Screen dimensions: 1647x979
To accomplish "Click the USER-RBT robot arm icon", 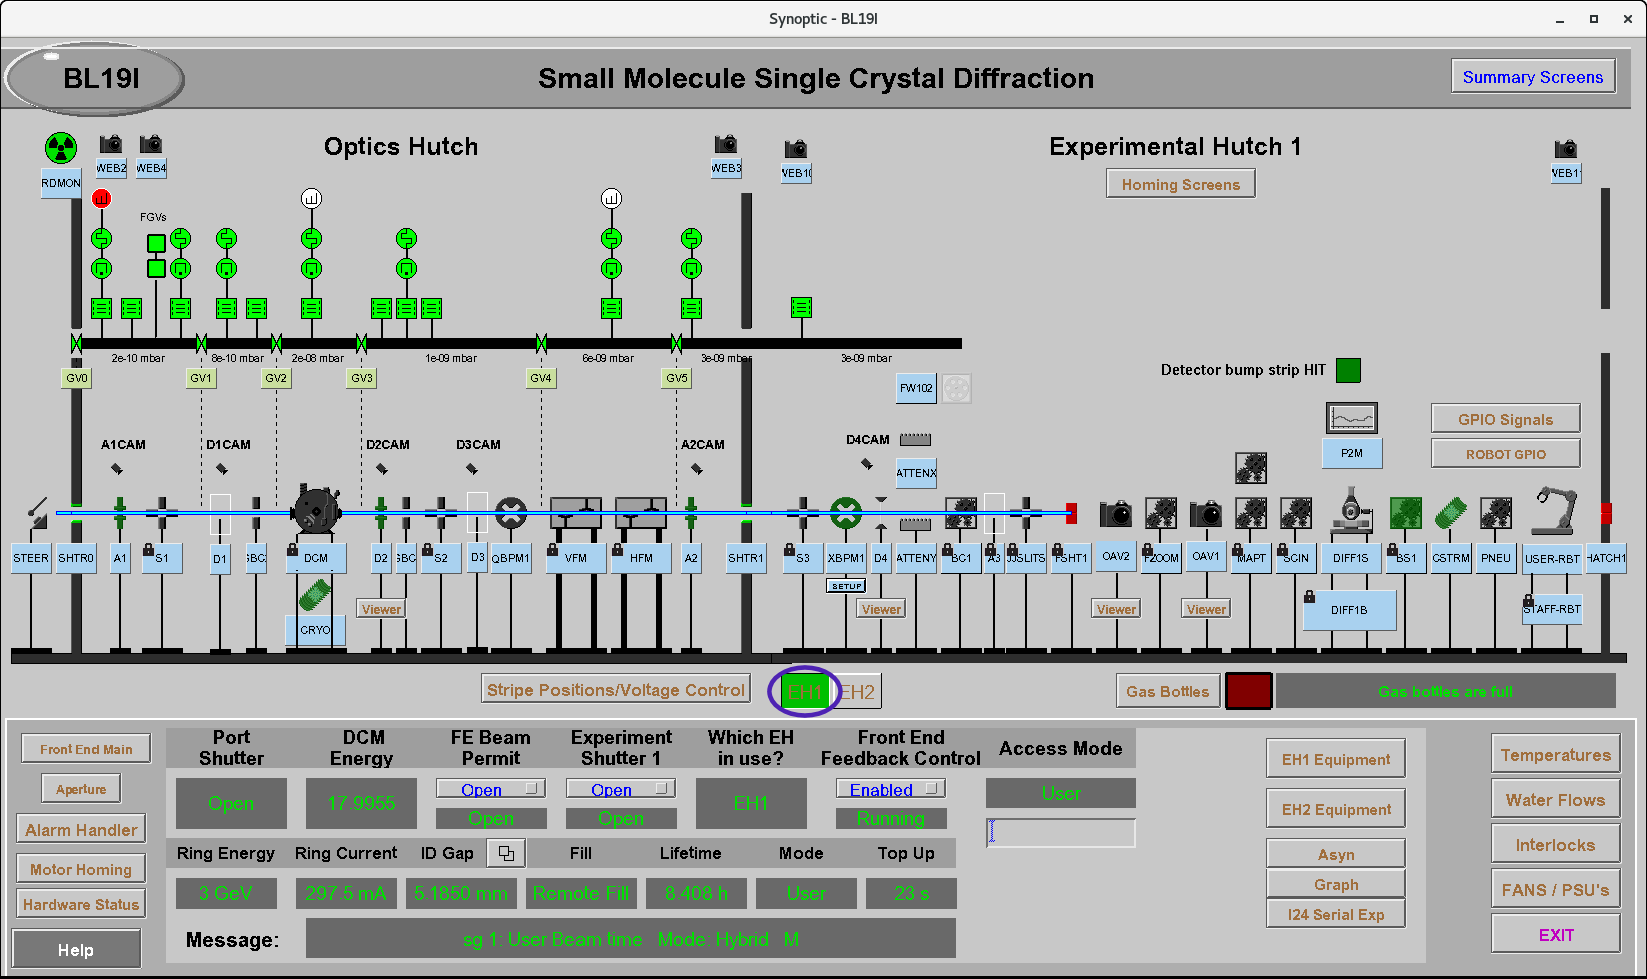I will tap(1552, 511).
